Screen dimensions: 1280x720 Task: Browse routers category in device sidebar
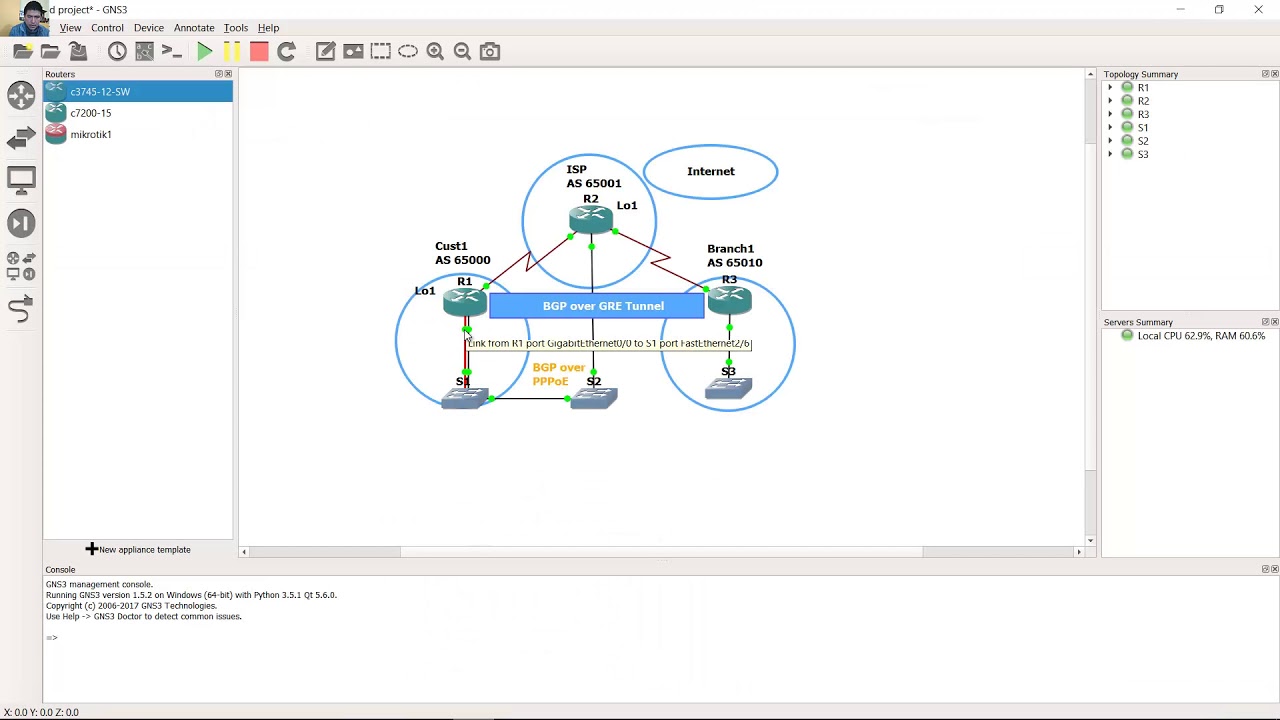tap(21, 95)
